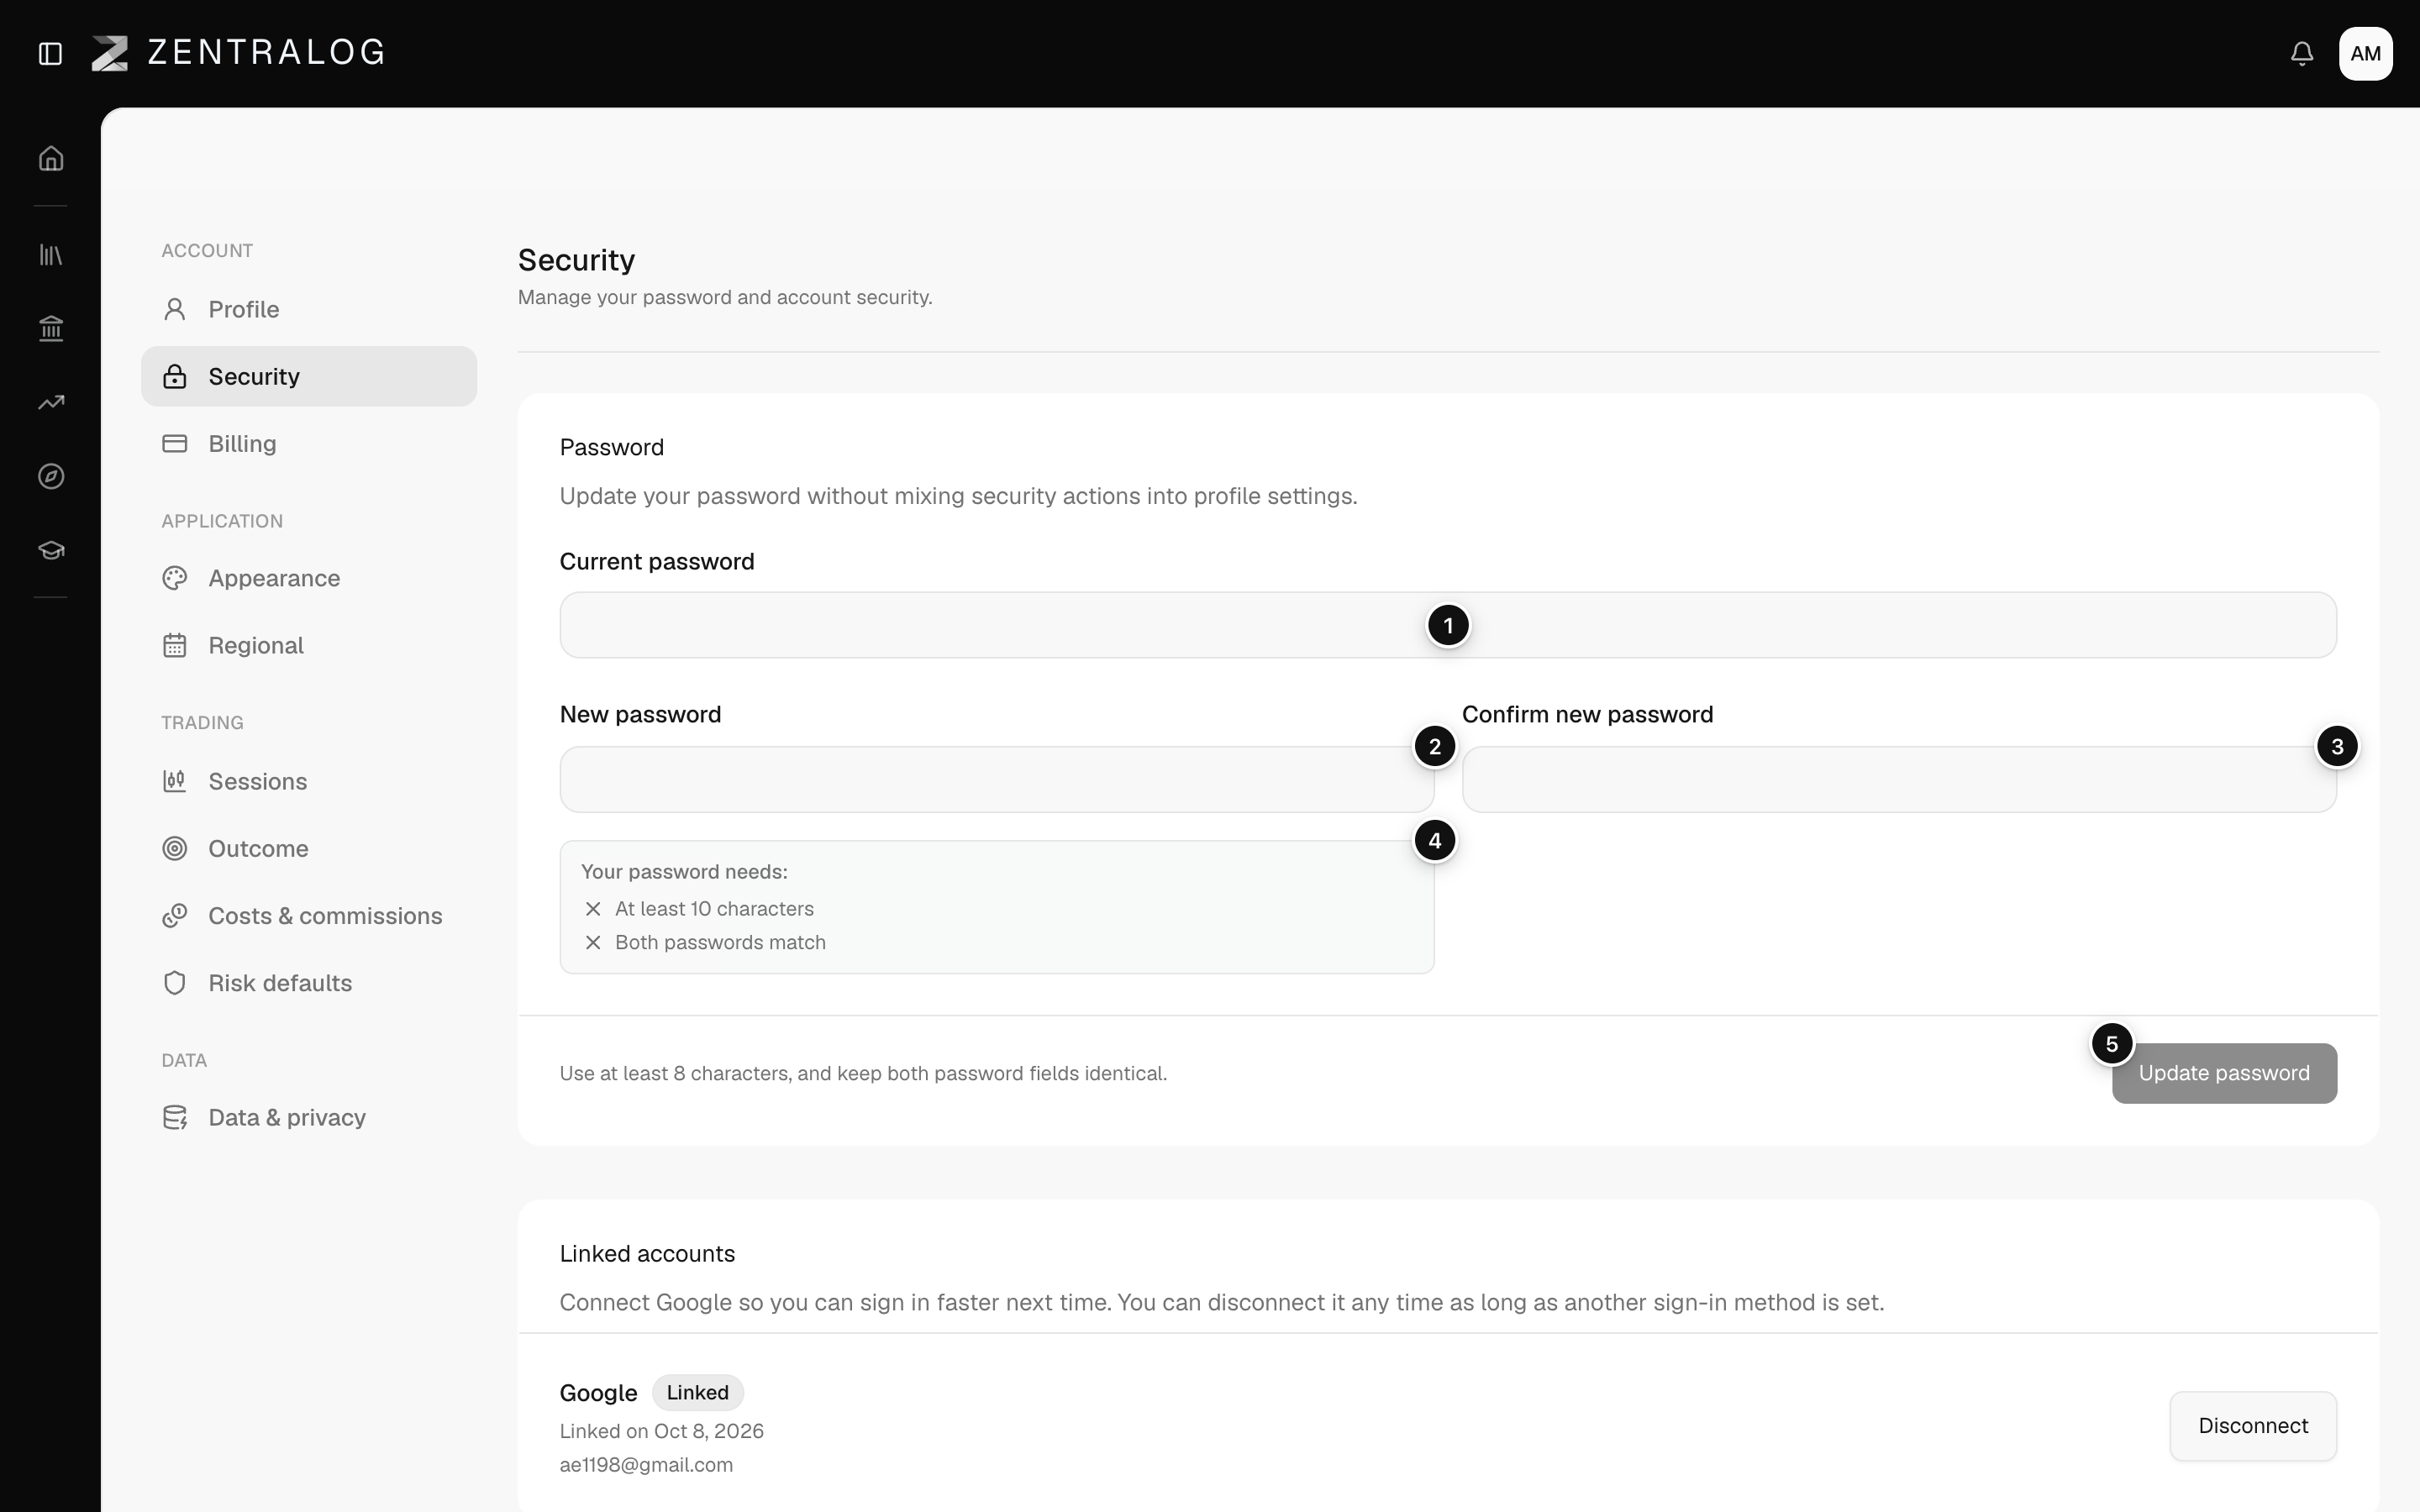Open Data & privacy settings
This screenshot has height=1512, width=2420.
tap(309, 1117)
